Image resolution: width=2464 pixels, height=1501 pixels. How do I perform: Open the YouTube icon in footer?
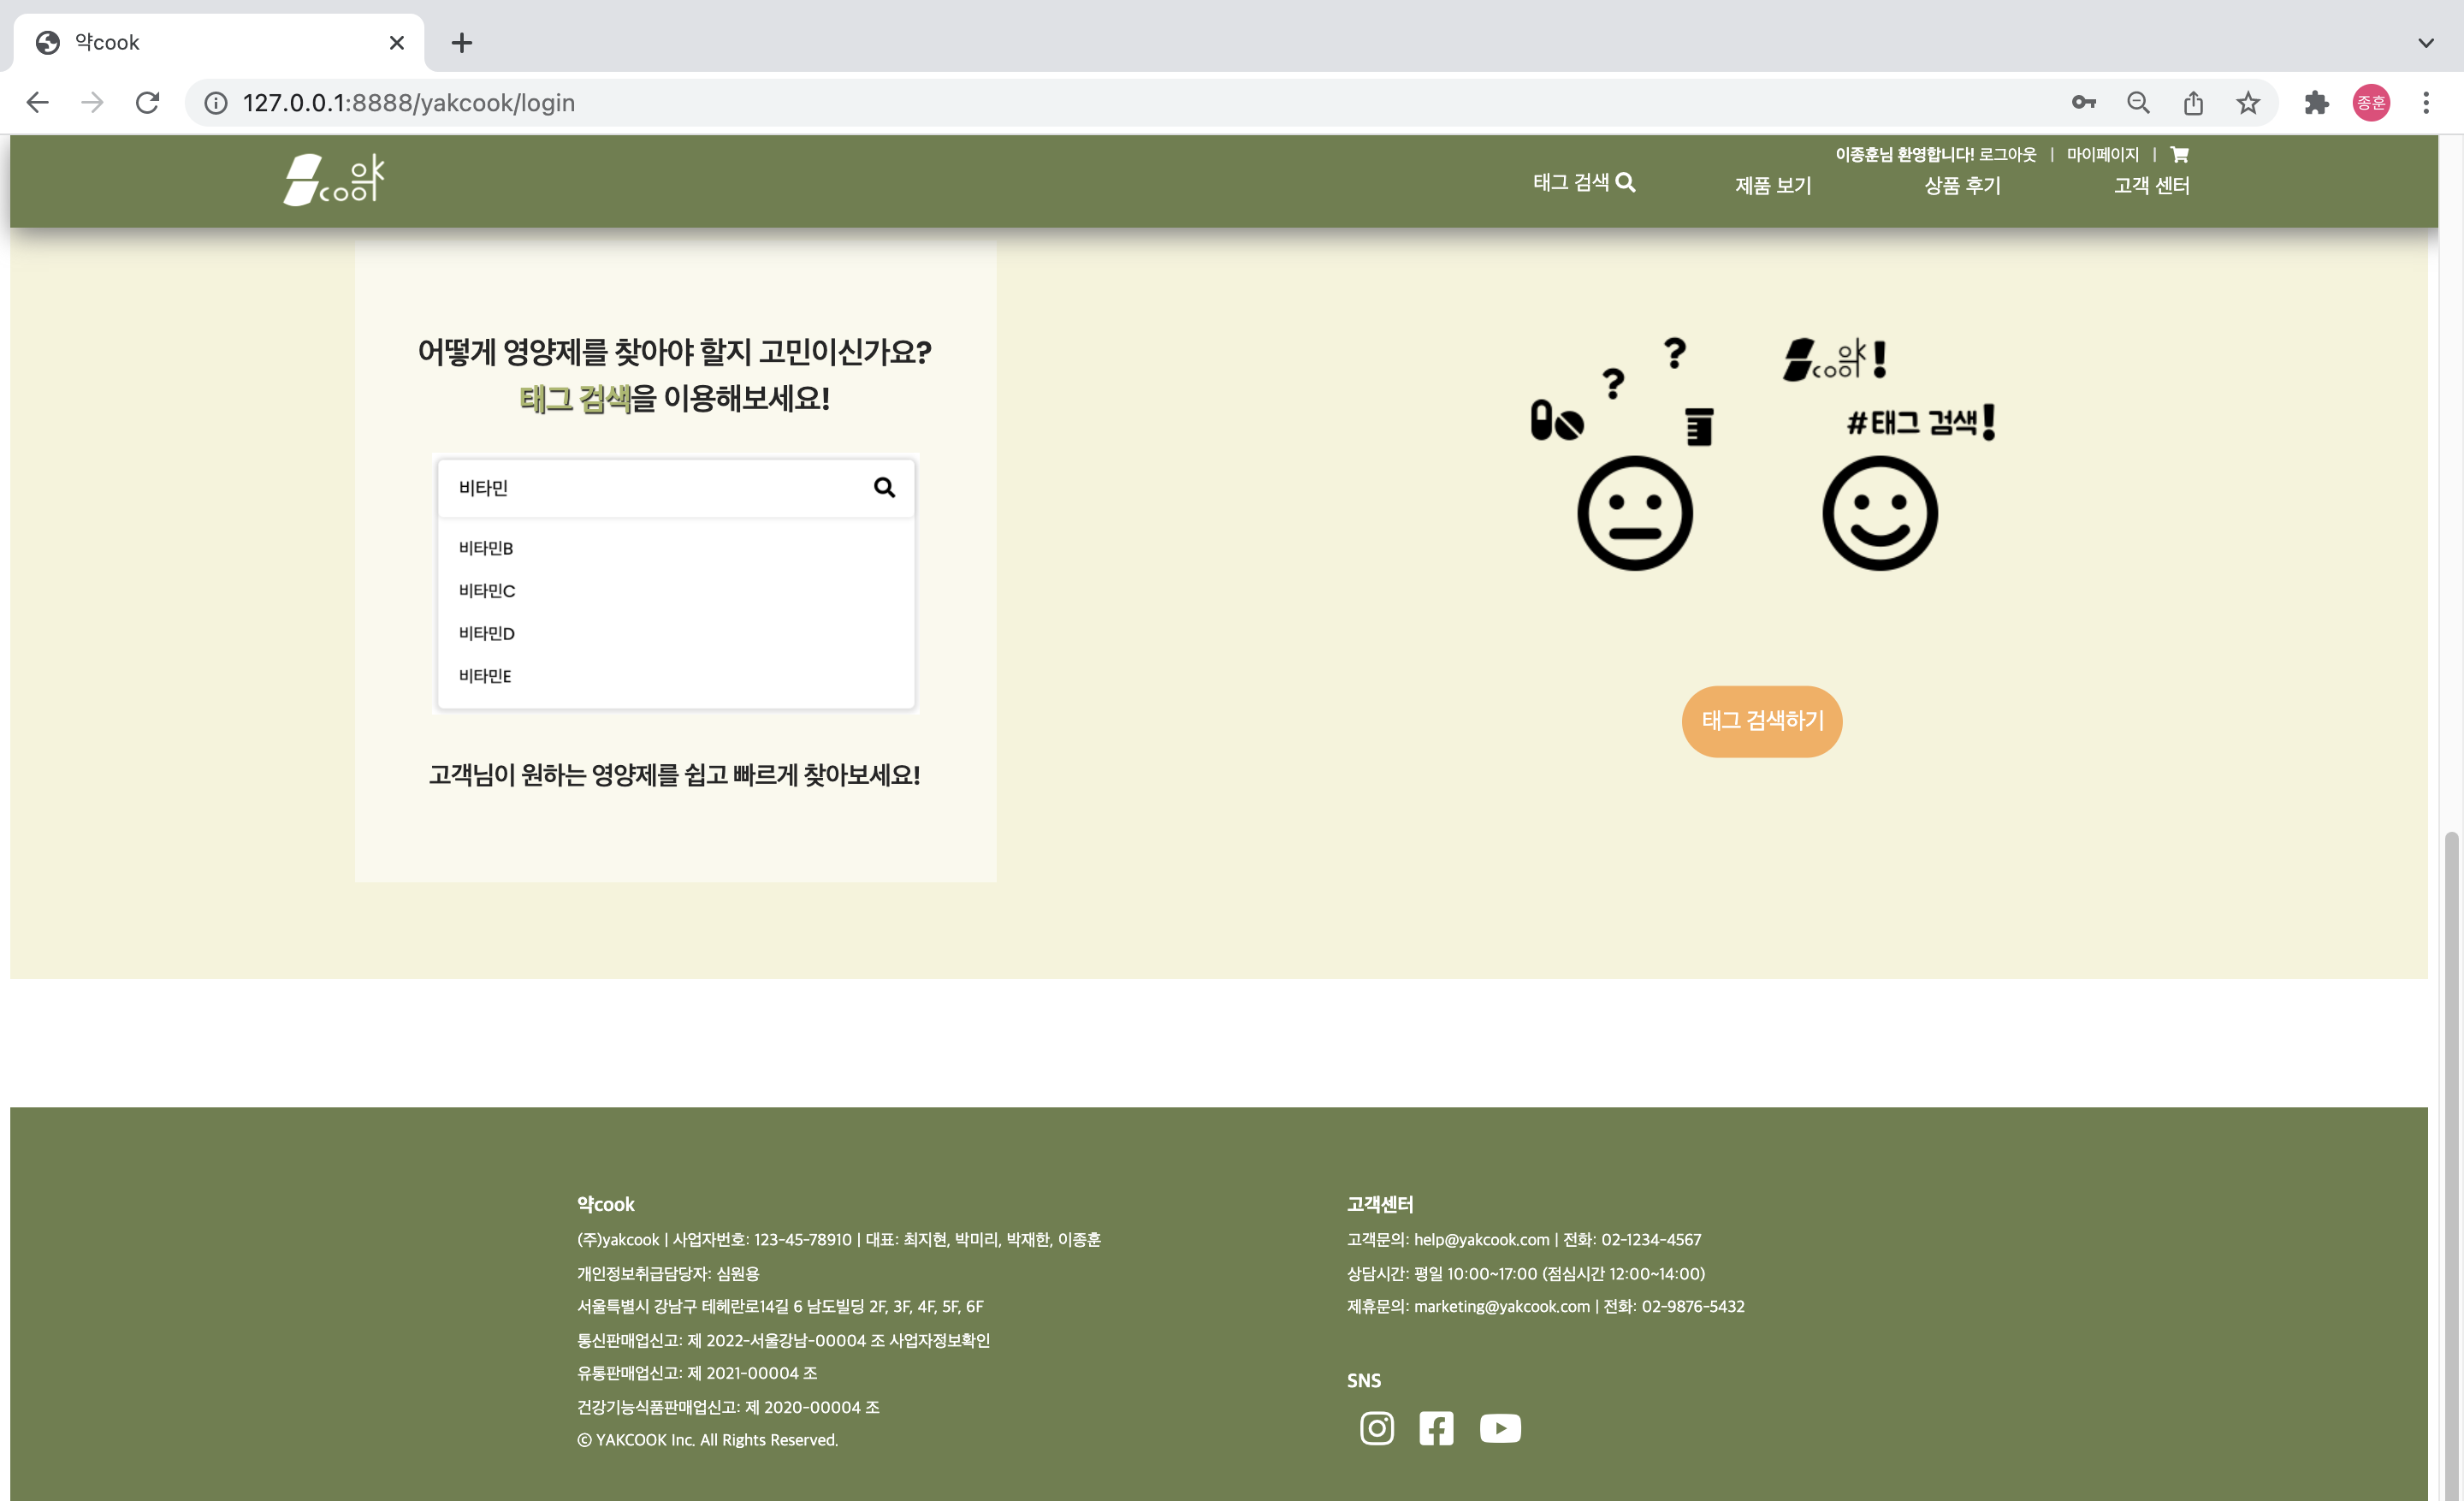coord(1500,1428)
